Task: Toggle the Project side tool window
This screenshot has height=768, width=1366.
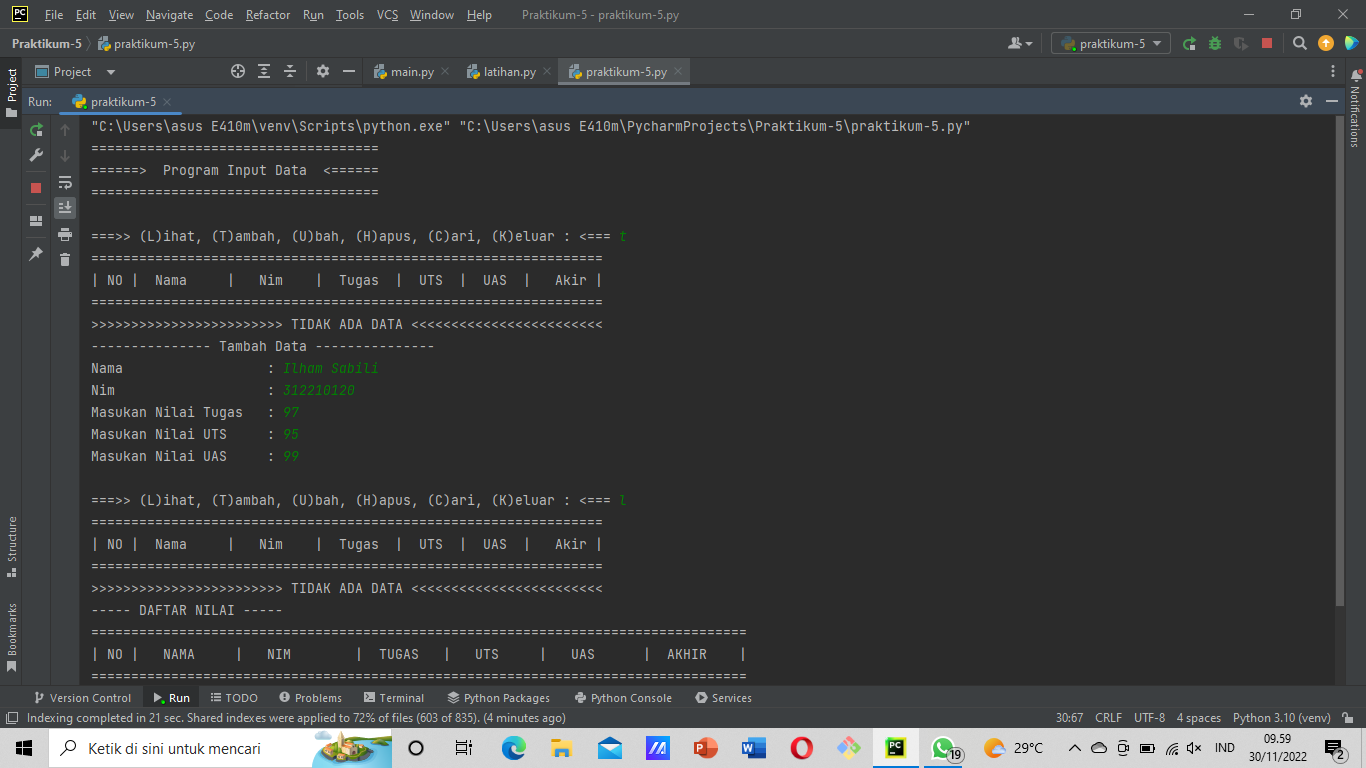Action: pyautogui.click(x=12, y=92)
